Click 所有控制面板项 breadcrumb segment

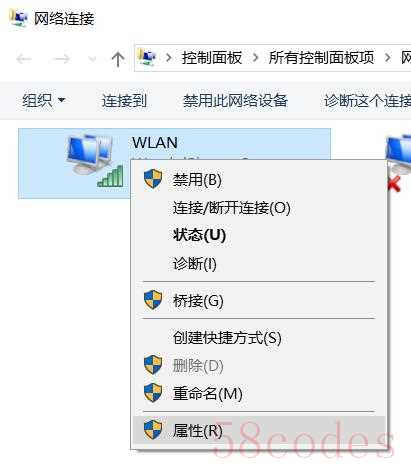click(321, 58)
